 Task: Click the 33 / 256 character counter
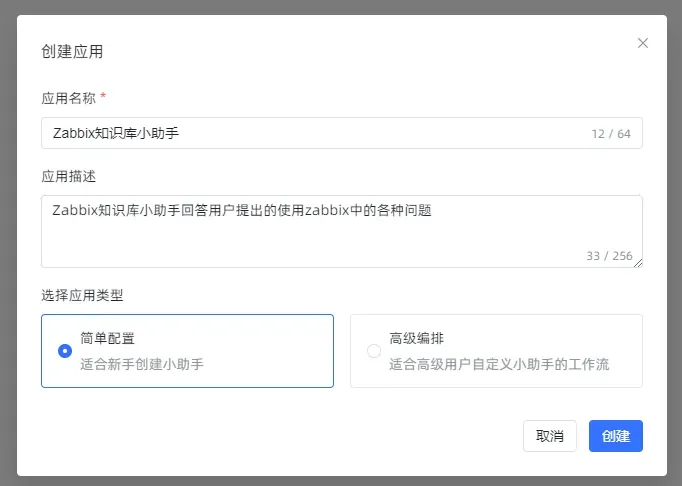(609, 256)
